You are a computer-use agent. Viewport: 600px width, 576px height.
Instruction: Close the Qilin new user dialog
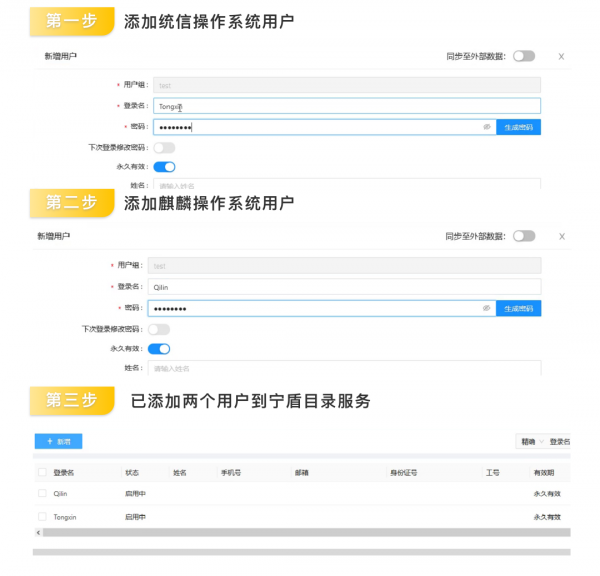[x=561, y=237]
